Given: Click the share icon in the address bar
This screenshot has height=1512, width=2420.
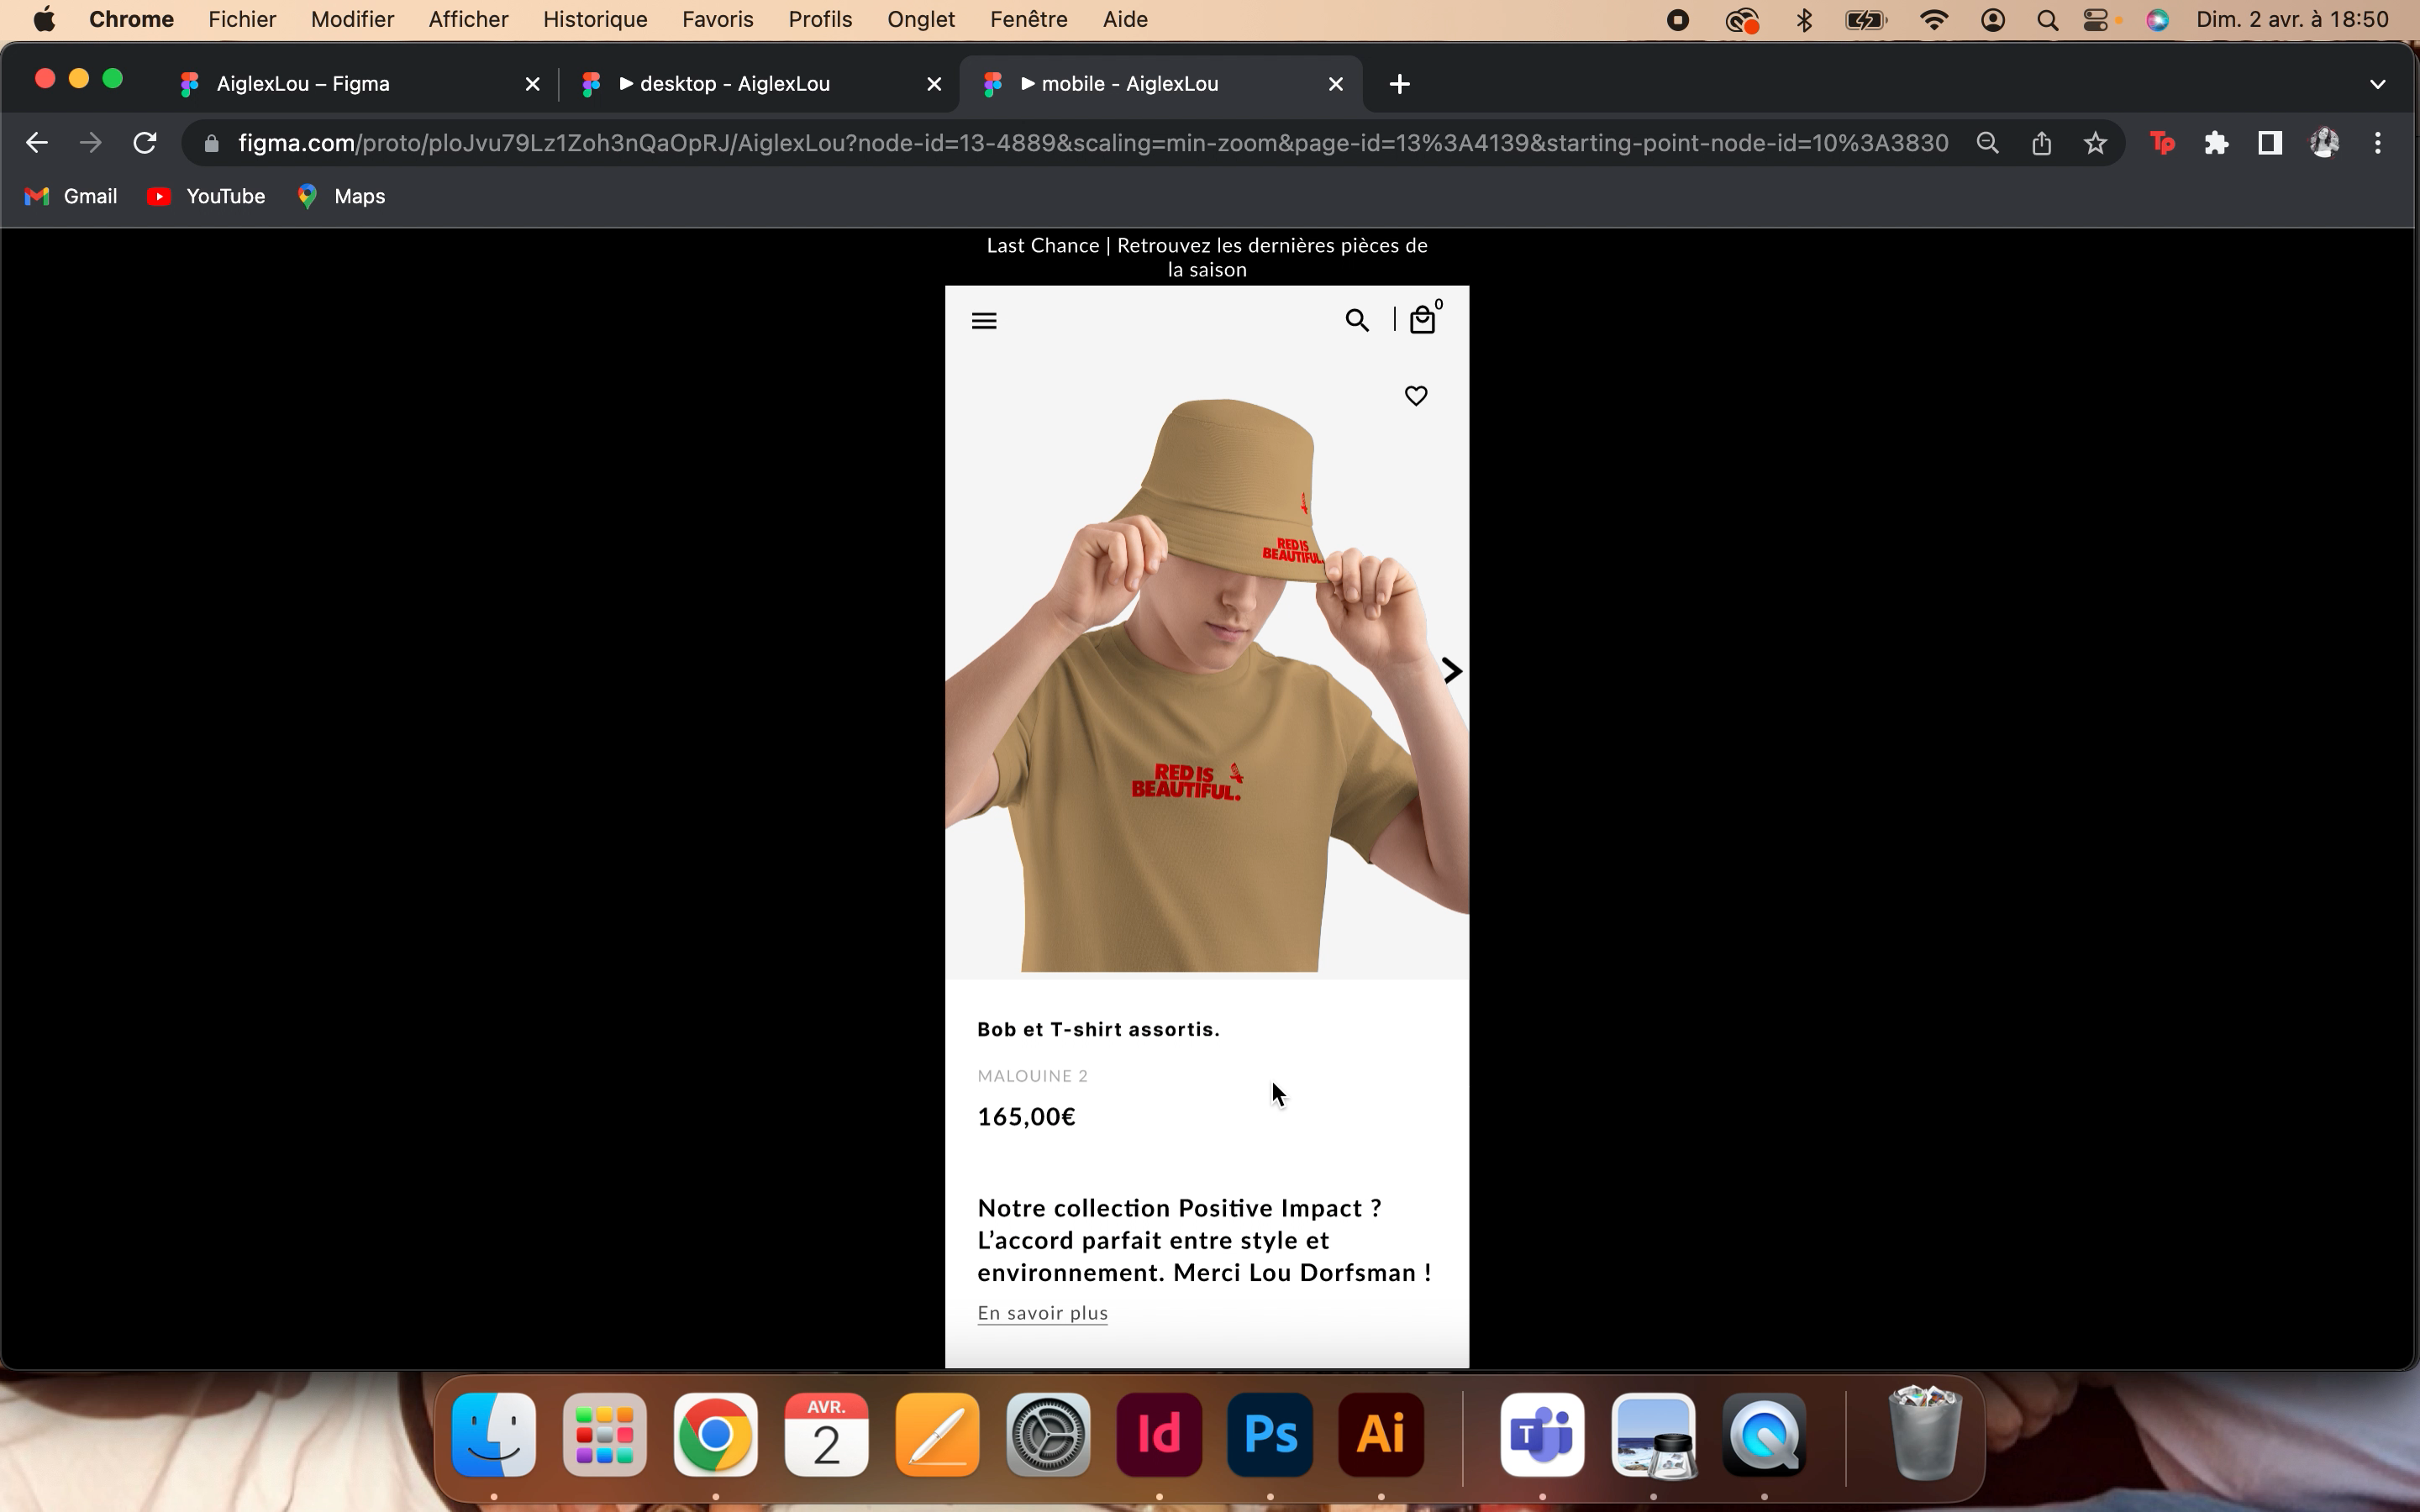Looking at the screenshot, I should [x=2041, y=143].
